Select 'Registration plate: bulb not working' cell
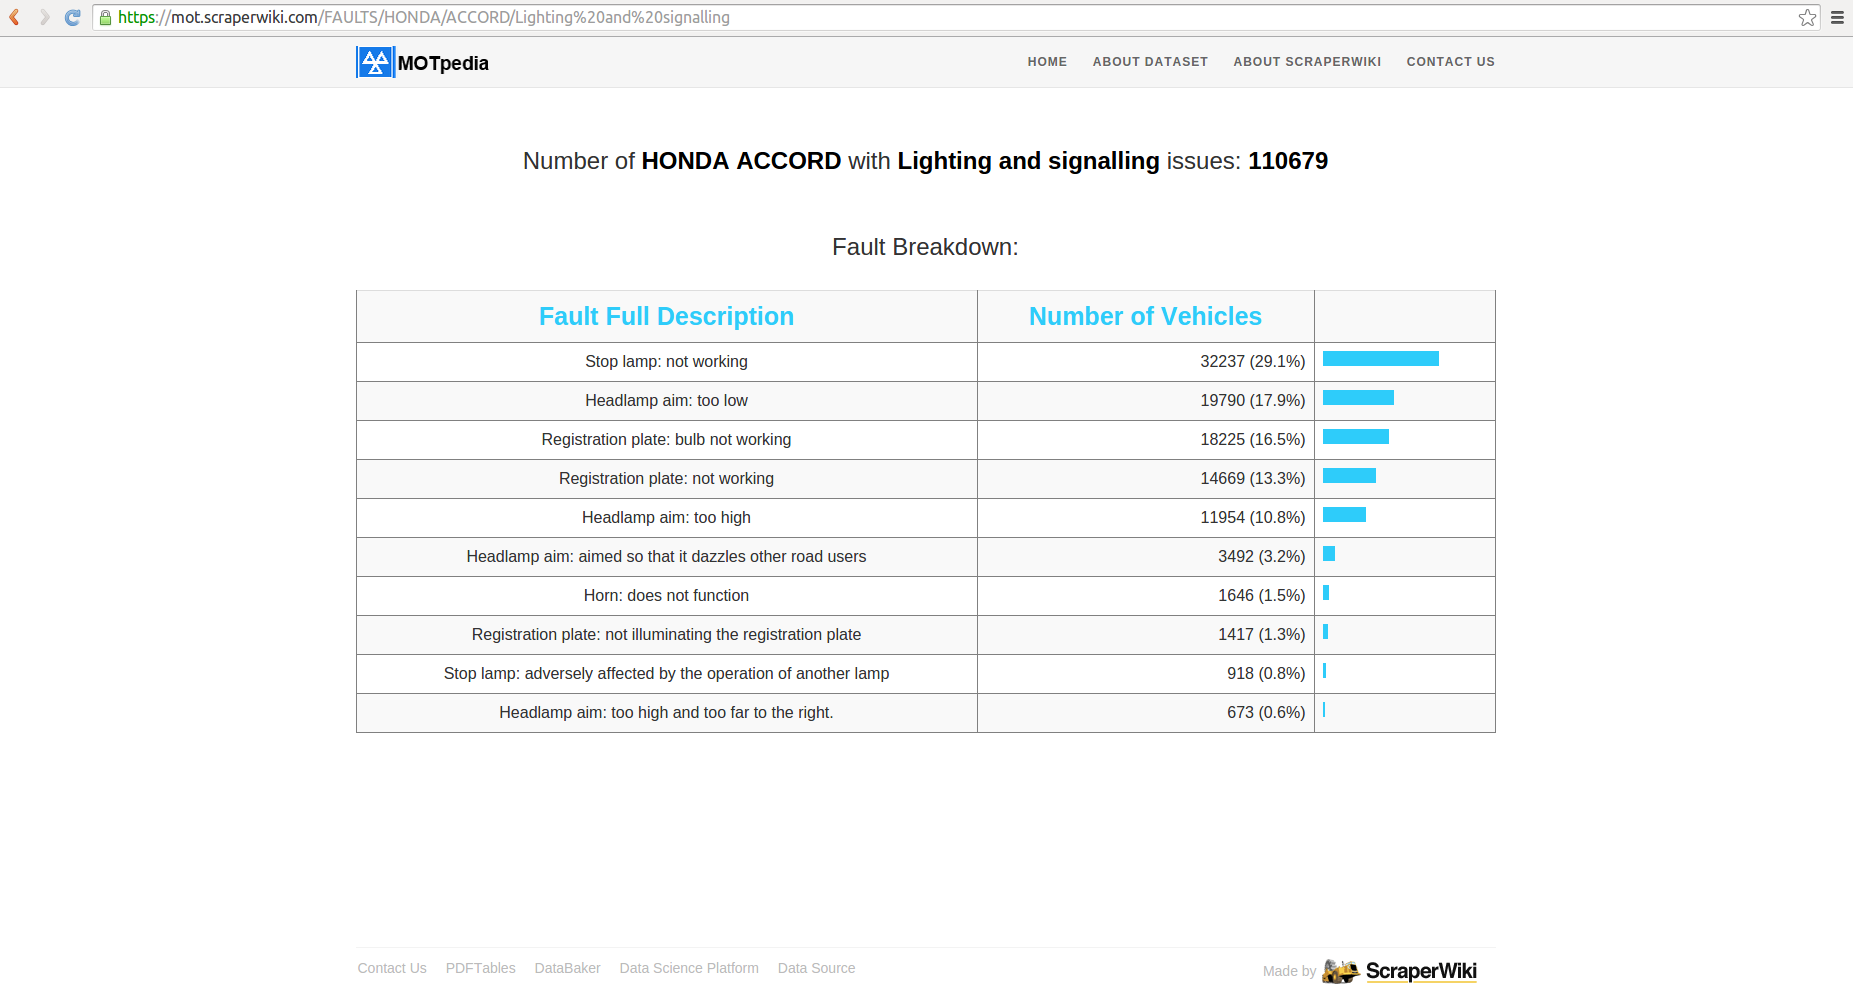 click(666, 439)
